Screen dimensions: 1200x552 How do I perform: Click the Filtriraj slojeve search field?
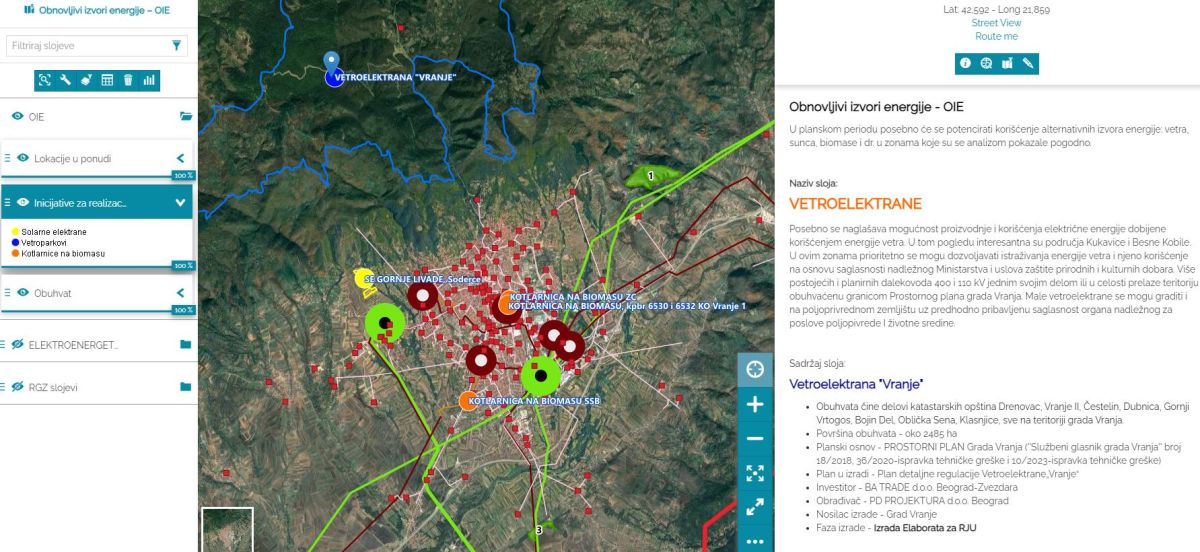coord(85,45)
